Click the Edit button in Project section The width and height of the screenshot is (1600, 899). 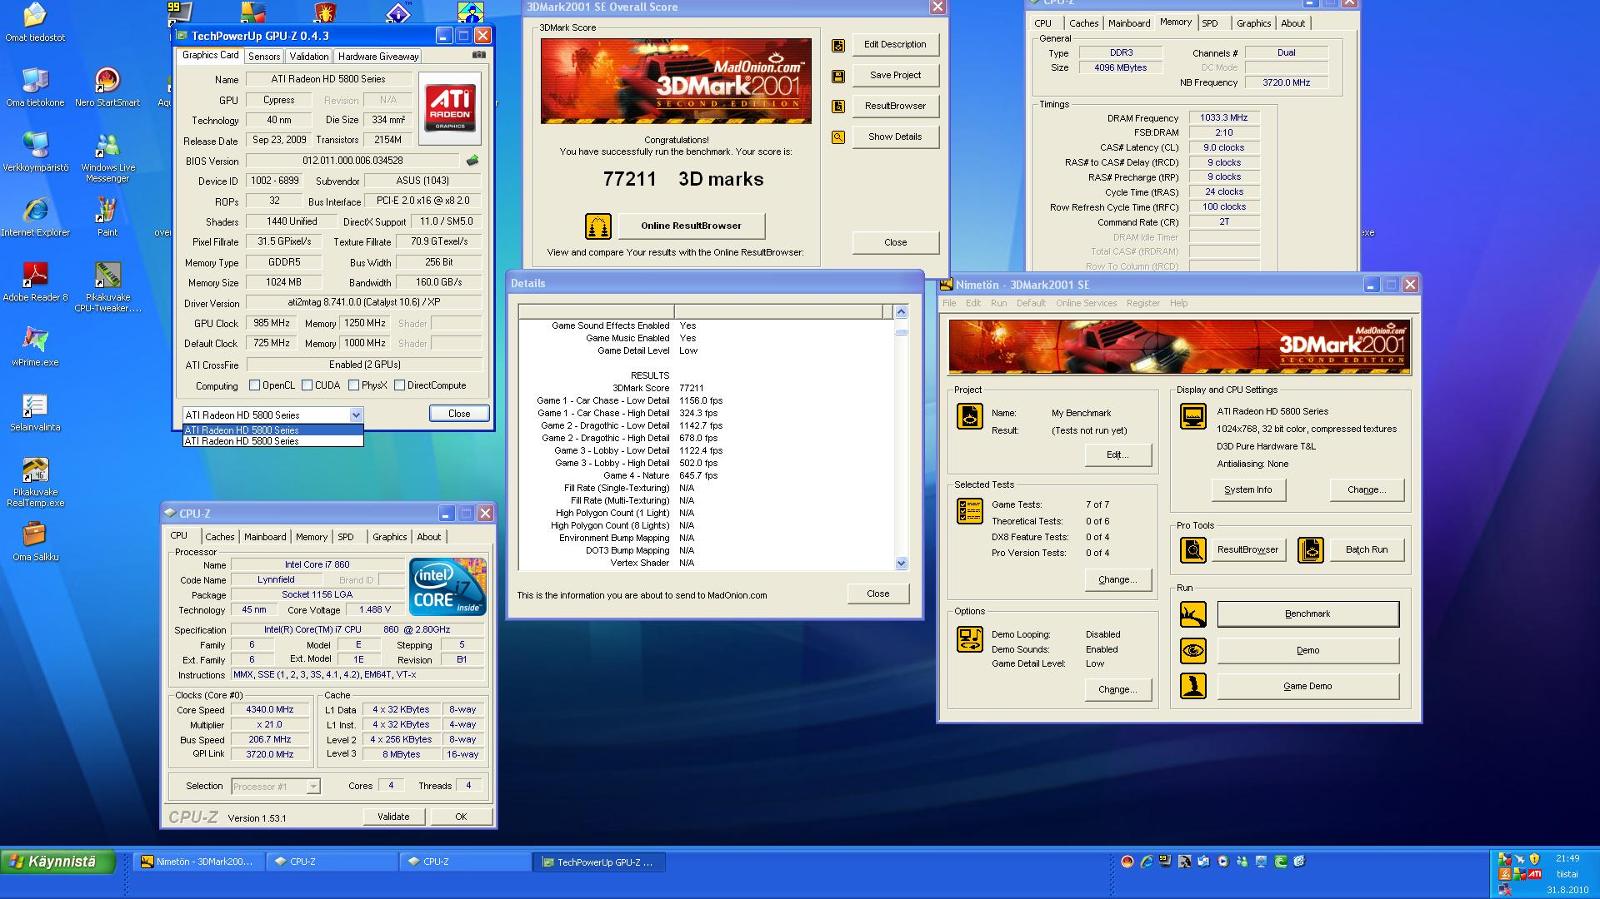click(1117, 455)
